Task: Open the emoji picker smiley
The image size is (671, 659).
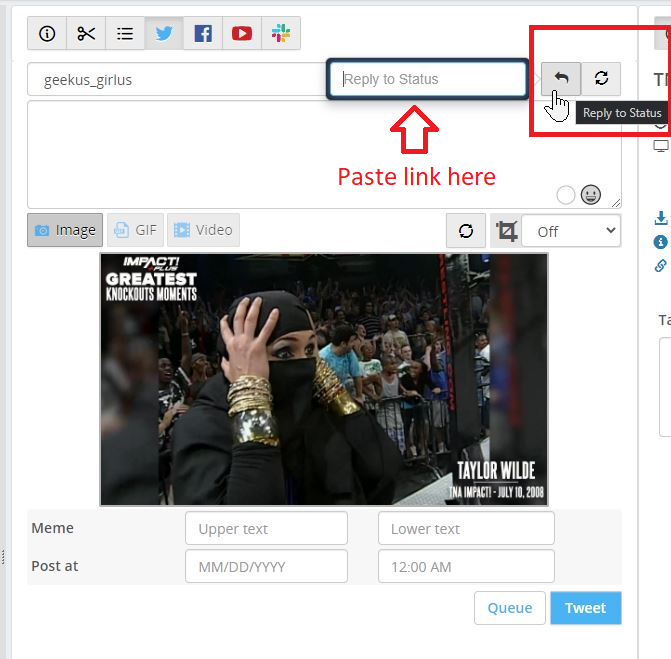Action: click(591, 195)
